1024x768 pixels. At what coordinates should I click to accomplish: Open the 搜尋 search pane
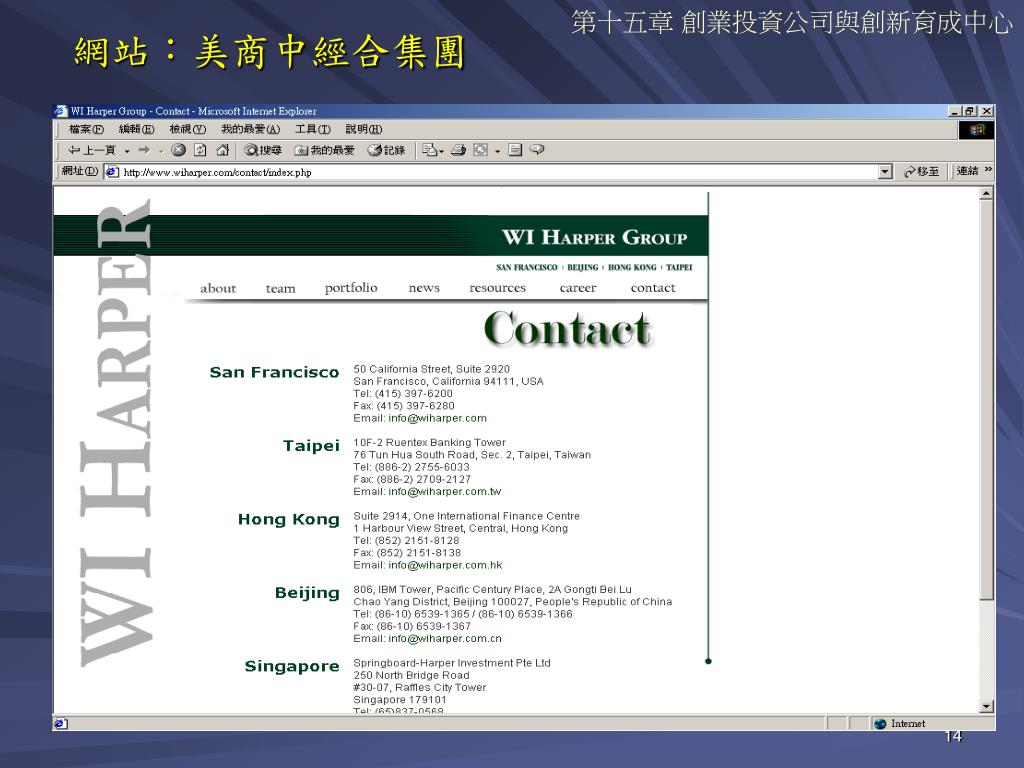tap(263, 150)
